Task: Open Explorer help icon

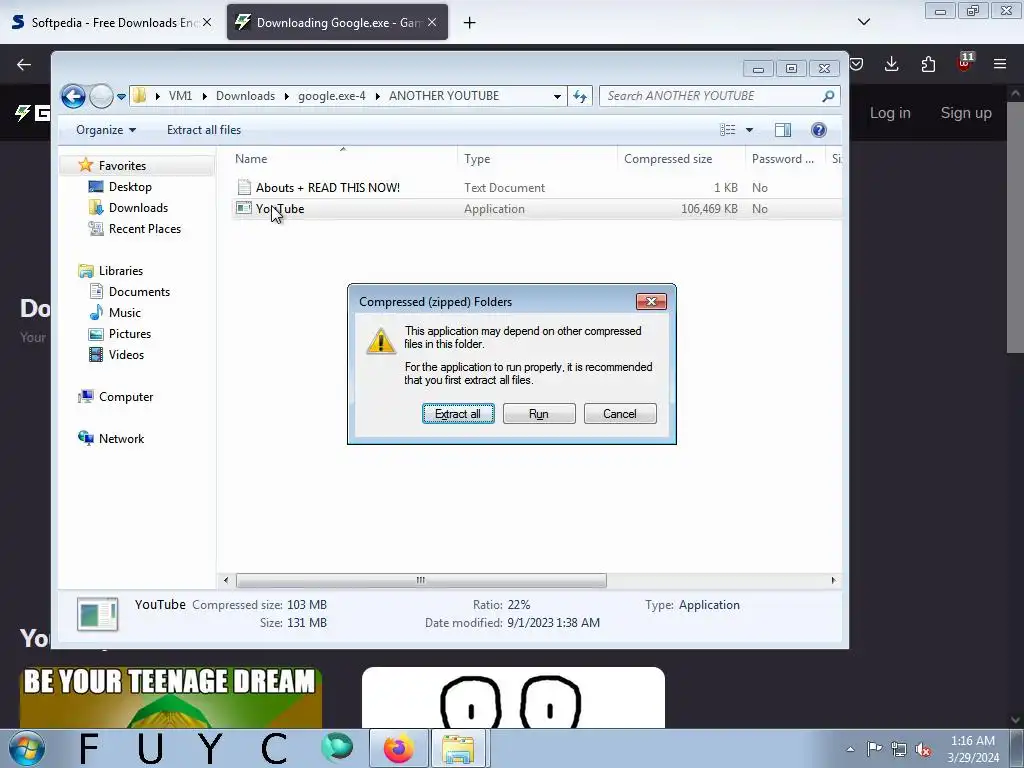Action: point(818,130)
